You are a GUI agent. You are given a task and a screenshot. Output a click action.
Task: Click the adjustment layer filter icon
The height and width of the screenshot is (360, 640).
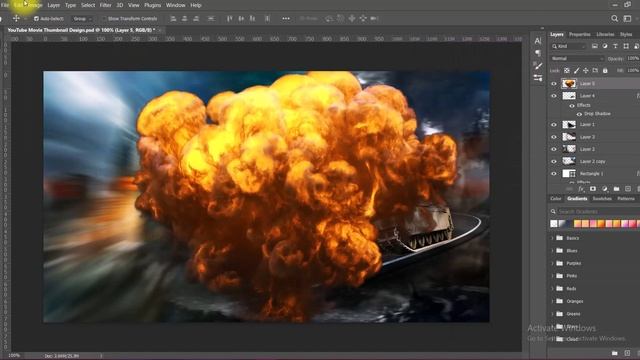[605, 47]
